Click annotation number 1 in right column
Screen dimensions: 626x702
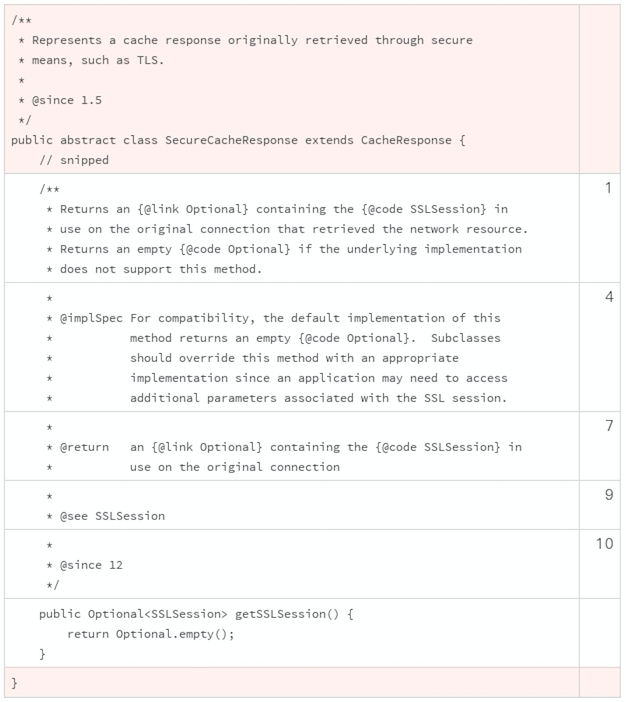(x=607, y=188)
